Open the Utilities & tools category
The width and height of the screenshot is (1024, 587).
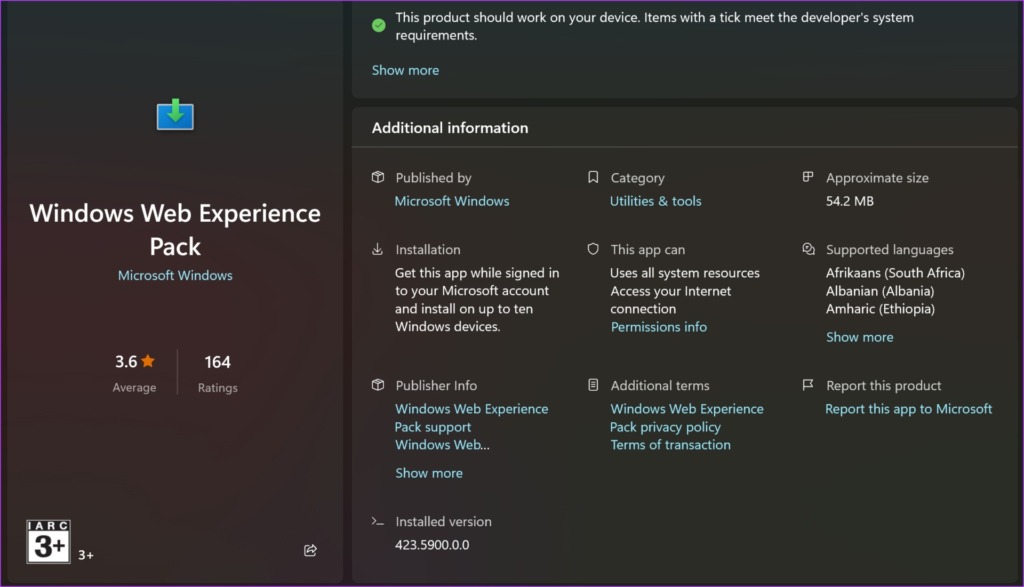tap(655, 200)
